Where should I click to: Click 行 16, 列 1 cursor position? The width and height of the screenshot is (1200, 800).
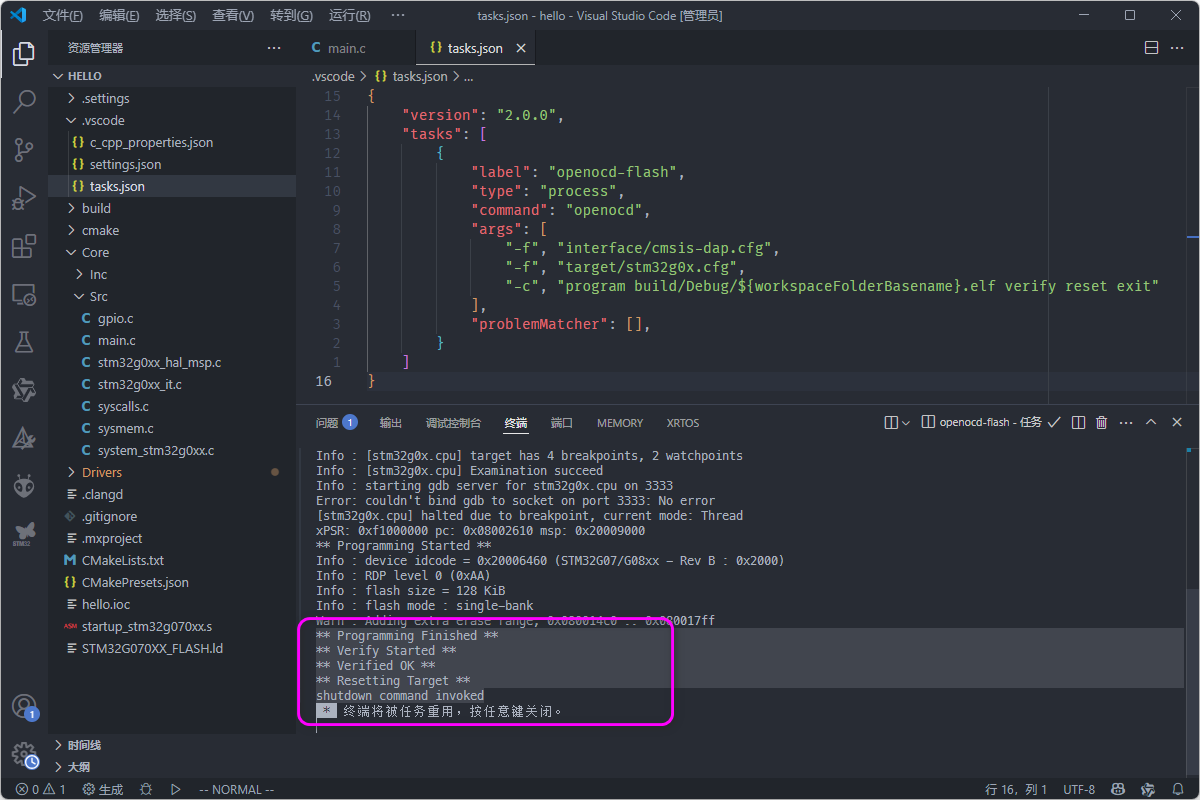pyautogui.click(x=1017, y=790)
